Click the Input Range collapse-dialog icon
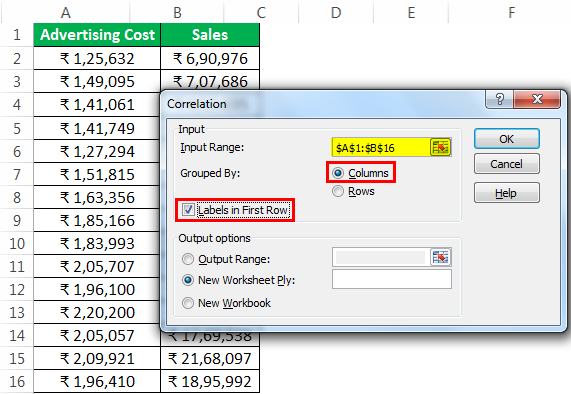Viewport: 571px width, 394px height. [x=441, y=147]
